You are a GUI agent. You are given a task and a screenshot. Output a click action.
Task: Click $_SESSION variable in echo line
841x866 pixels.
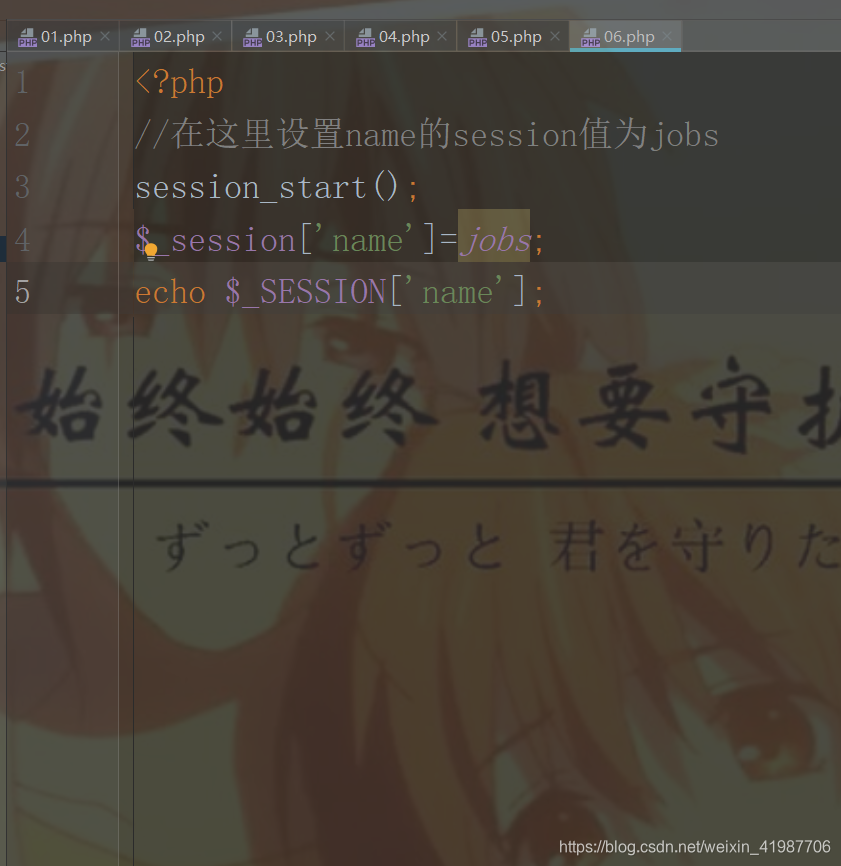tap(305, 292)
